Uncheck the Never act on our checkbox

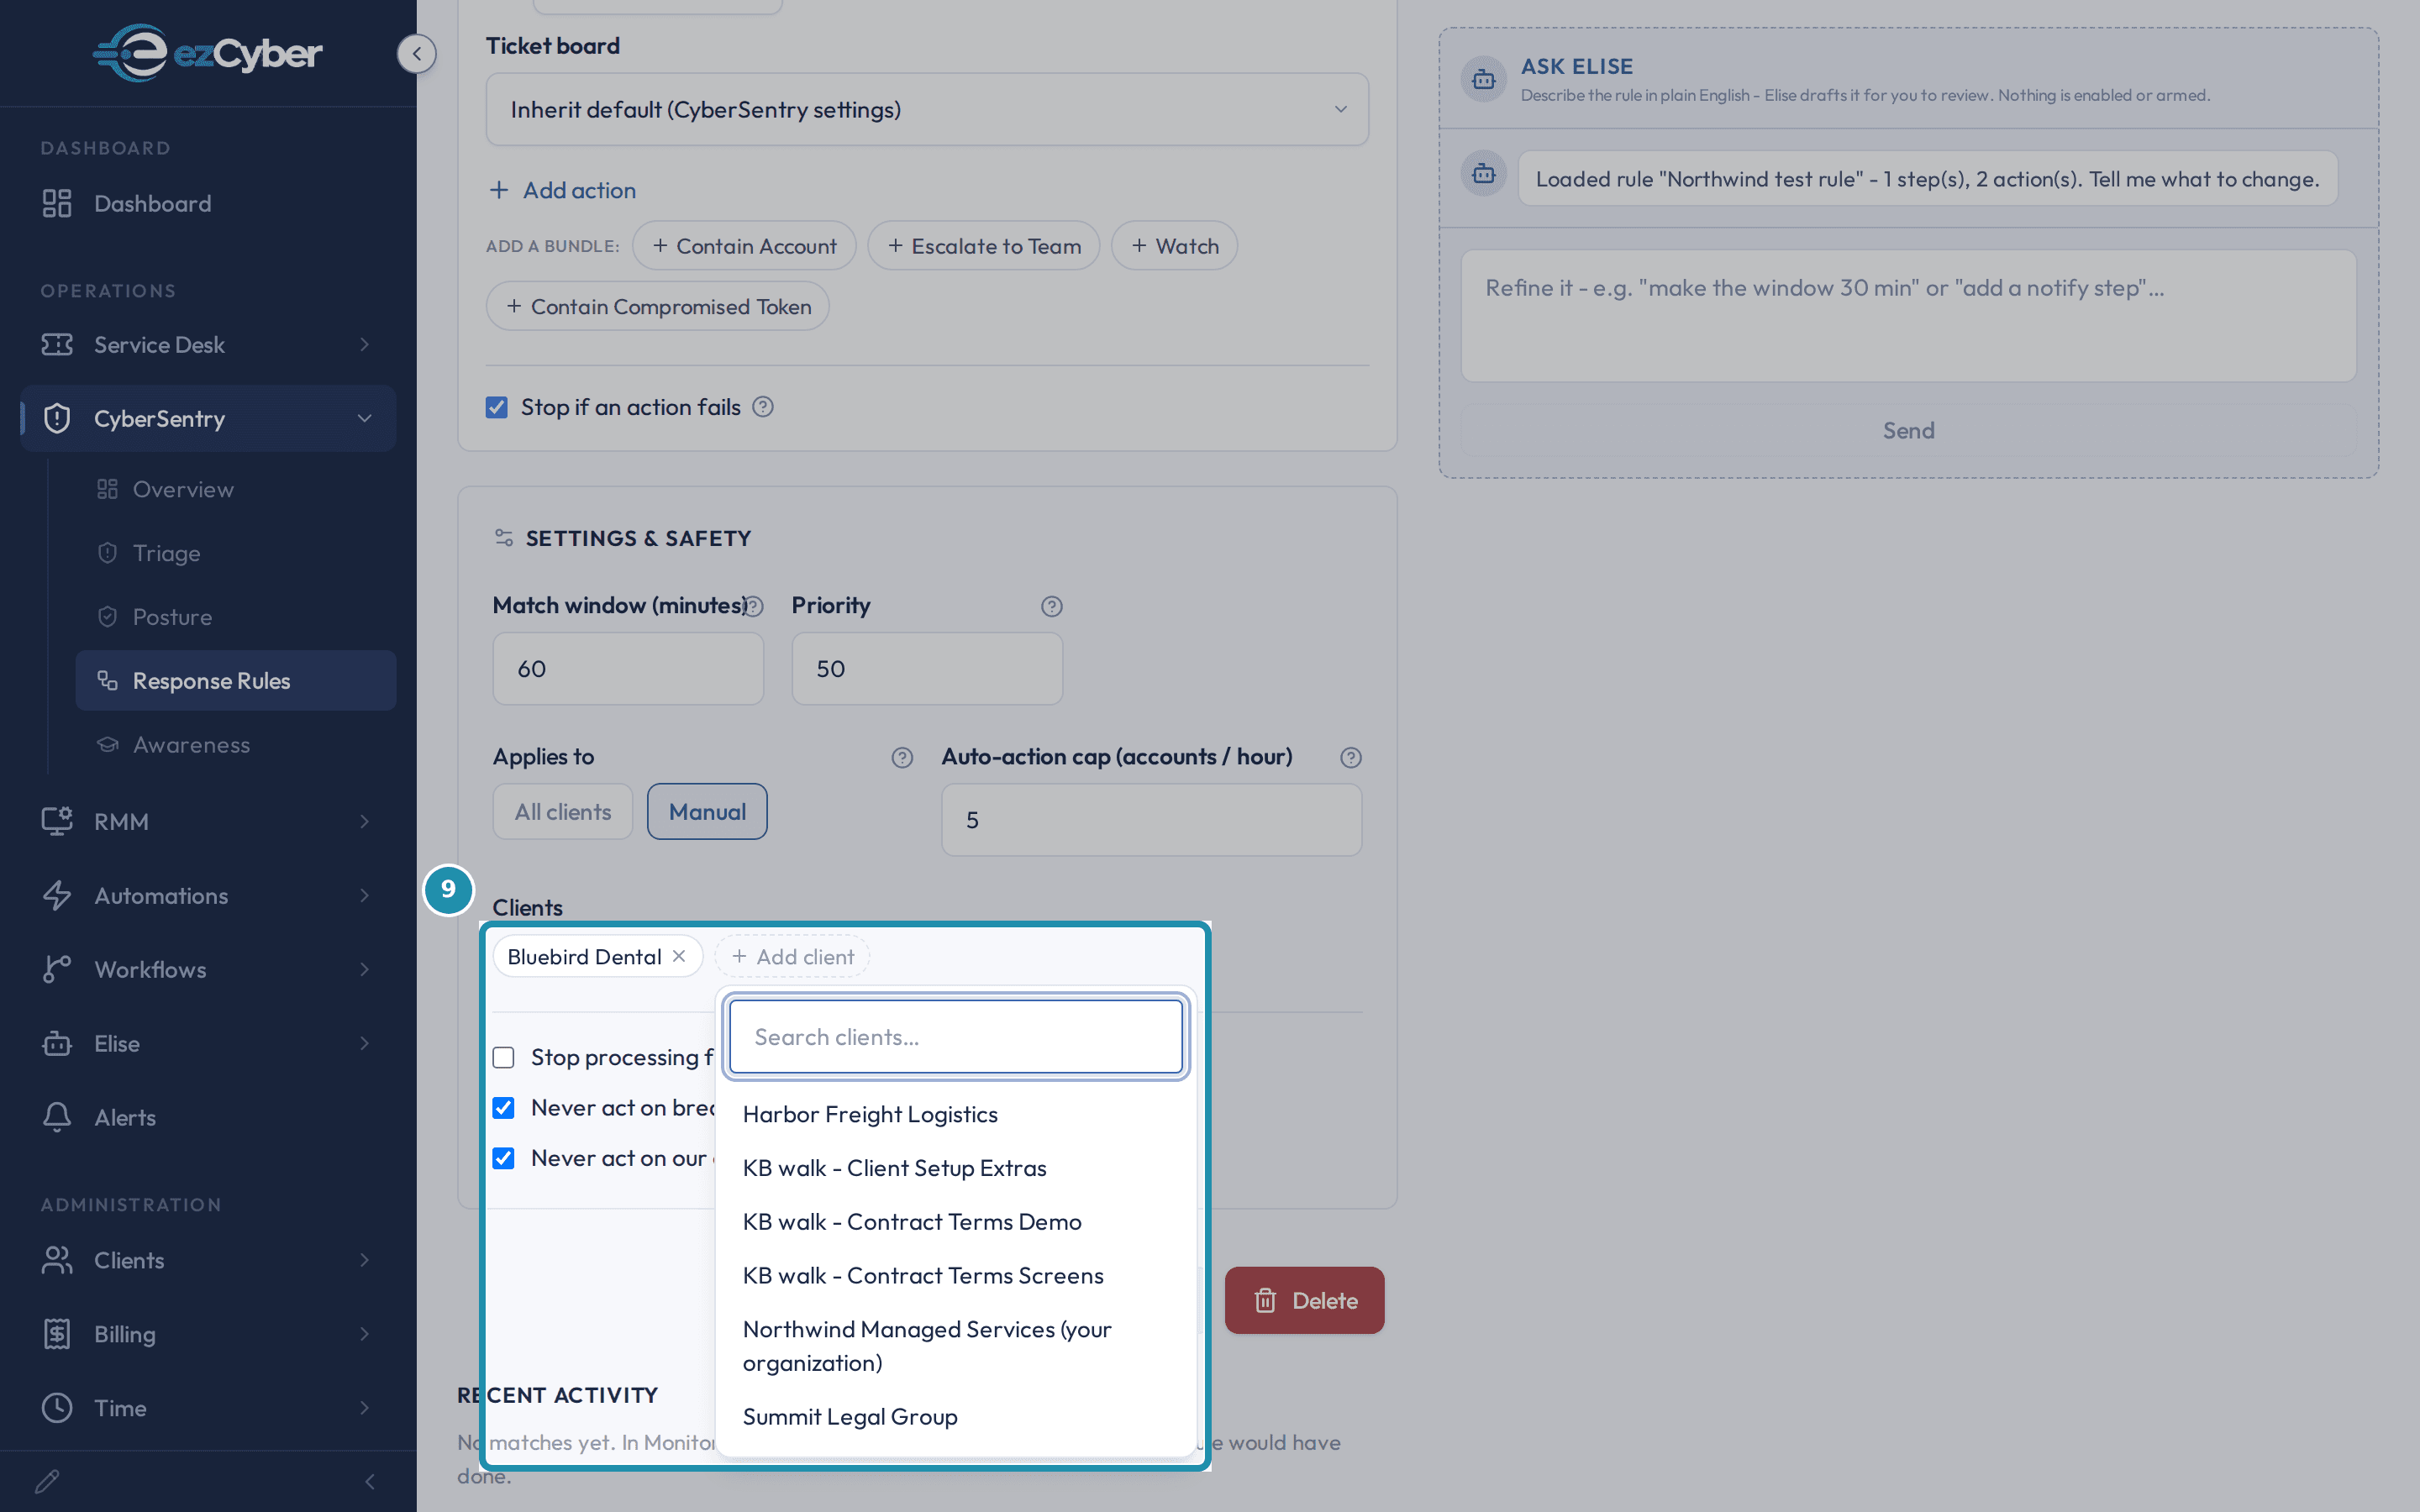pos(503,1158)
